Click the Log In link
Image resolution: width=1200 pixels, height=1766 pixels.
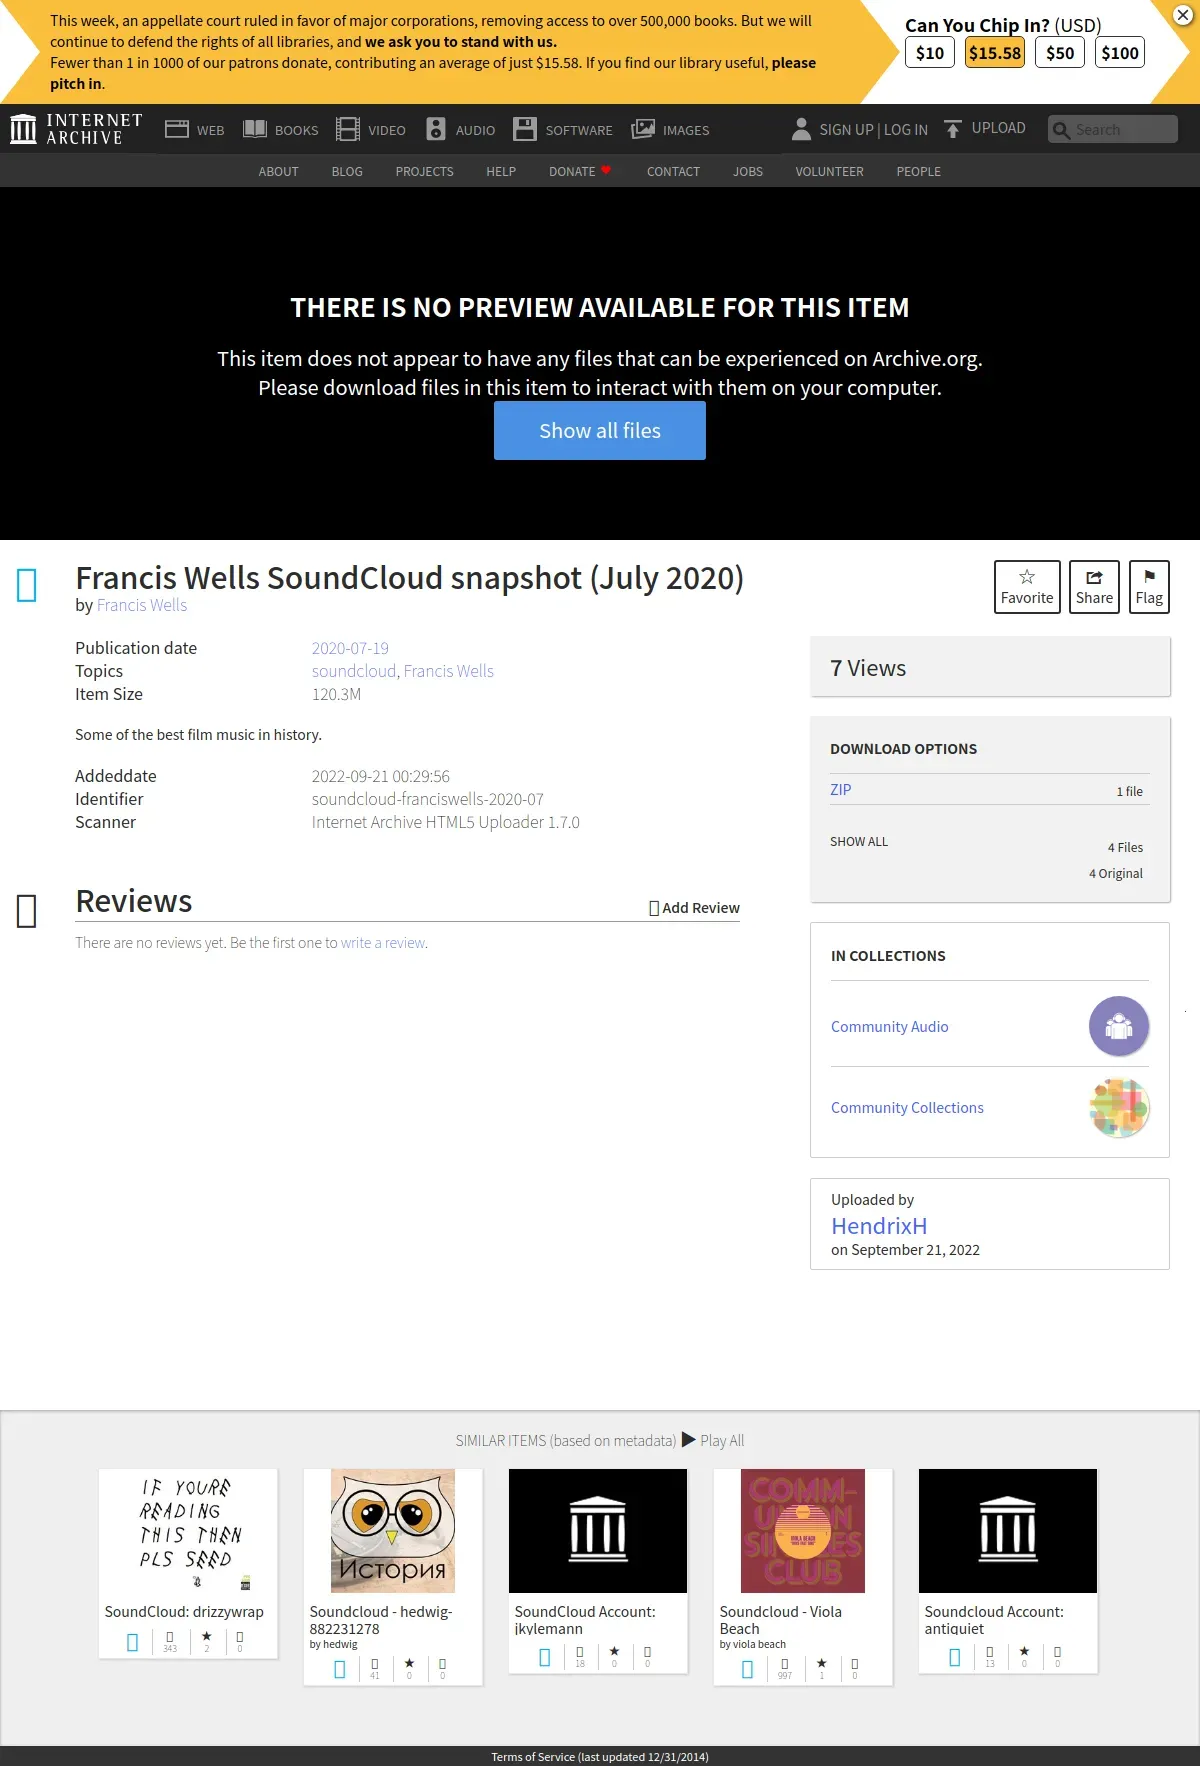[906, 130]
